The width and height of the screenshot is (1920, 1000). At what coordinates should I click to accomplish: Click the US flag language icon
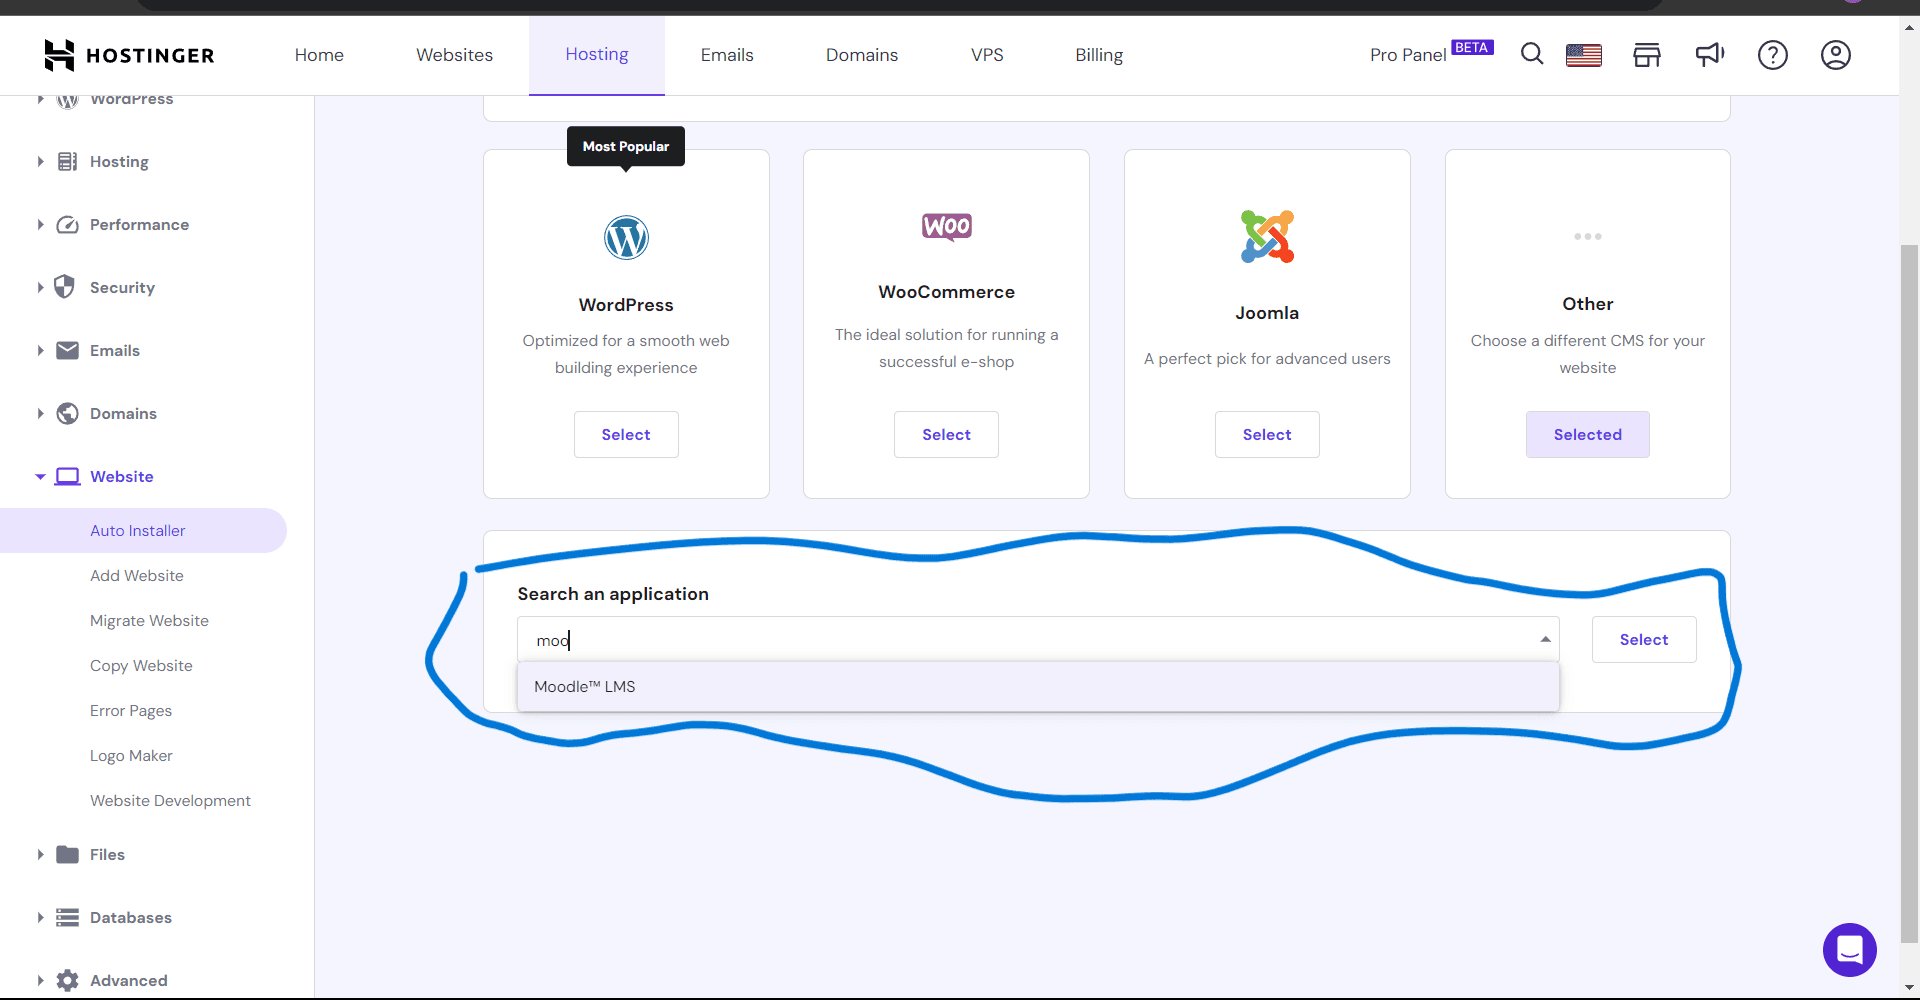(x=1584, y=56)
